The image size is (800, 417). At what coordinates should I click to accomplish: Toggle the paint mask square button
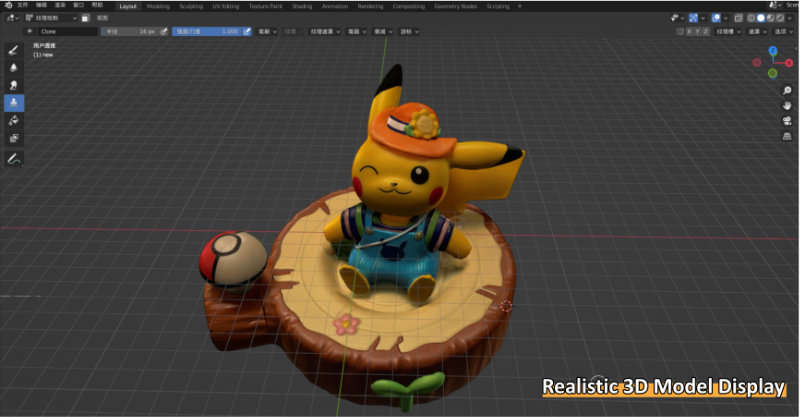86,18
